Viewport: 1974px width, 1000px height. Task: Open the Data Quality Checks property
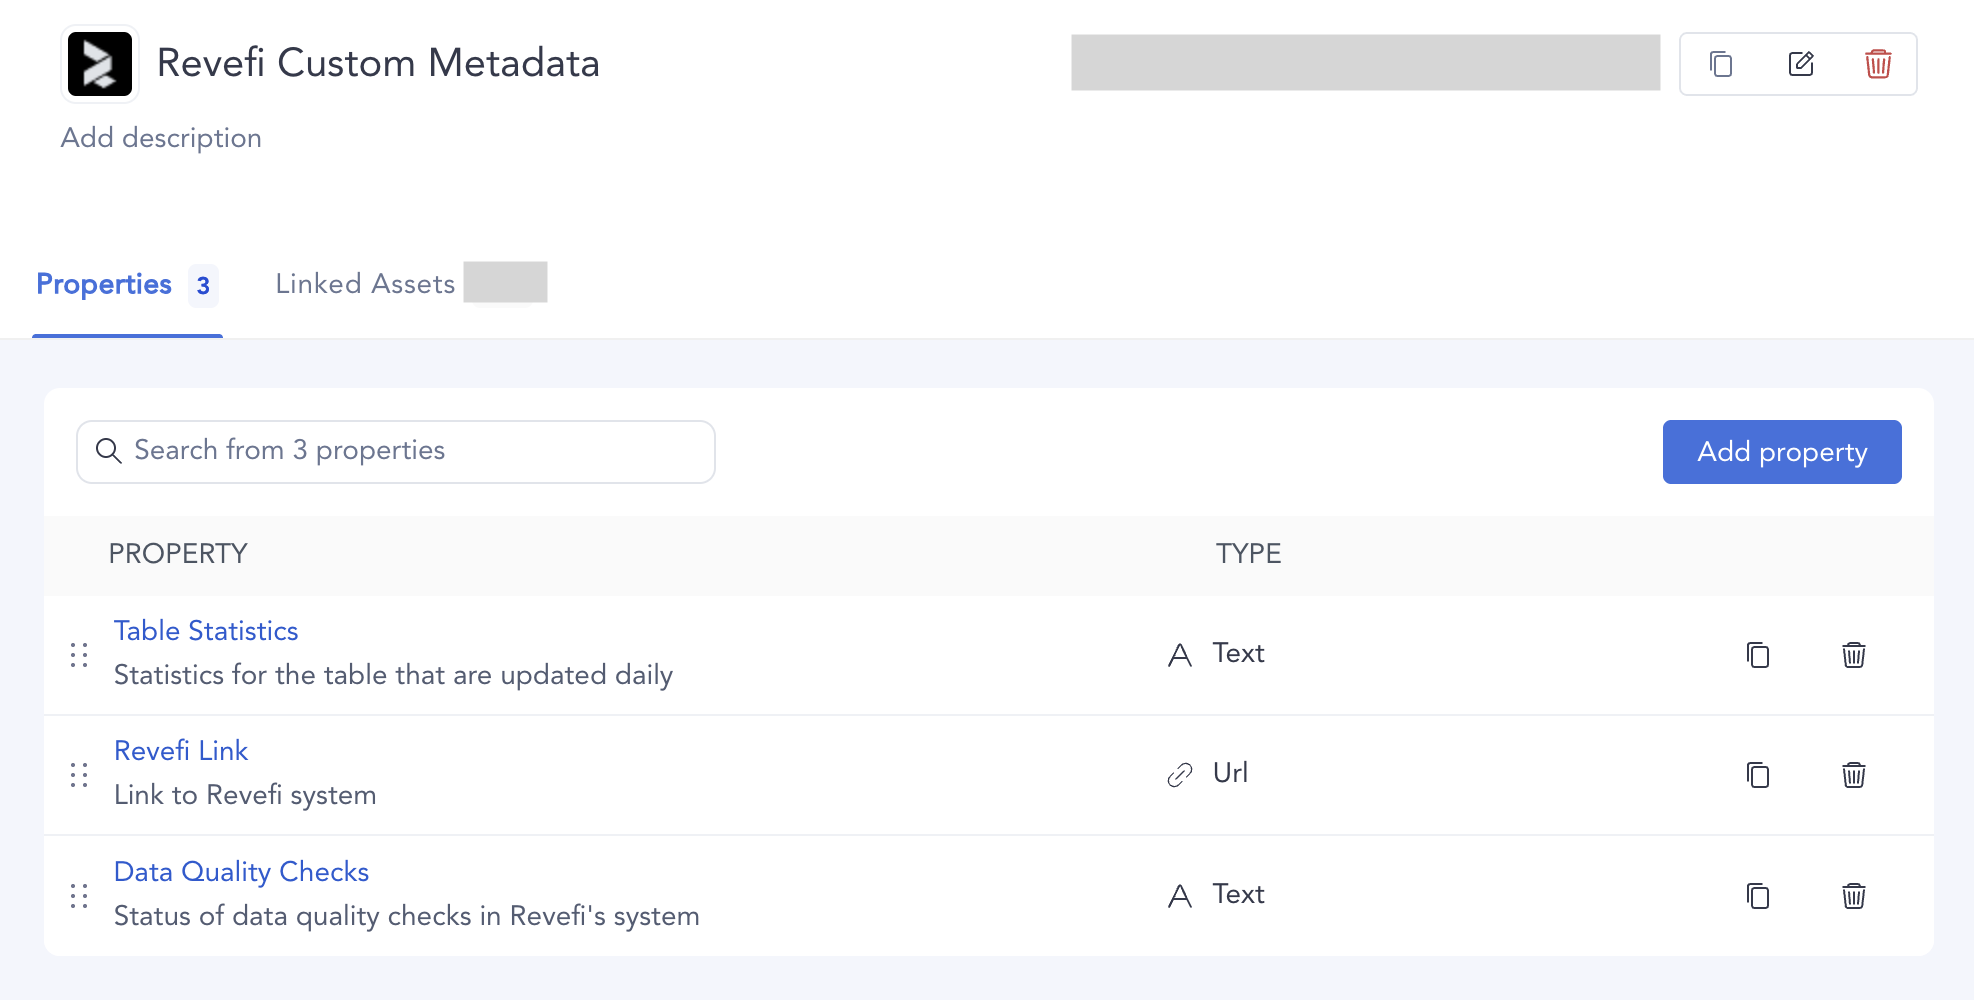(x=241, y=872)
